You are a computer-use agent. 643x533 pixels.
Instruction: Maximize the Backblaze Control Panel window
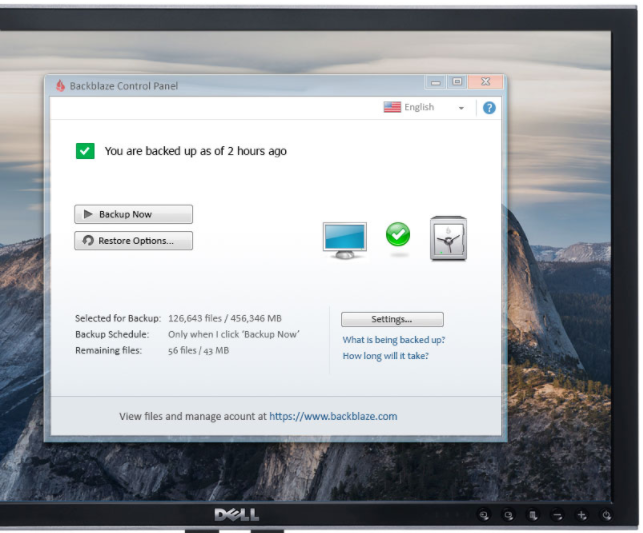(457, 82)
